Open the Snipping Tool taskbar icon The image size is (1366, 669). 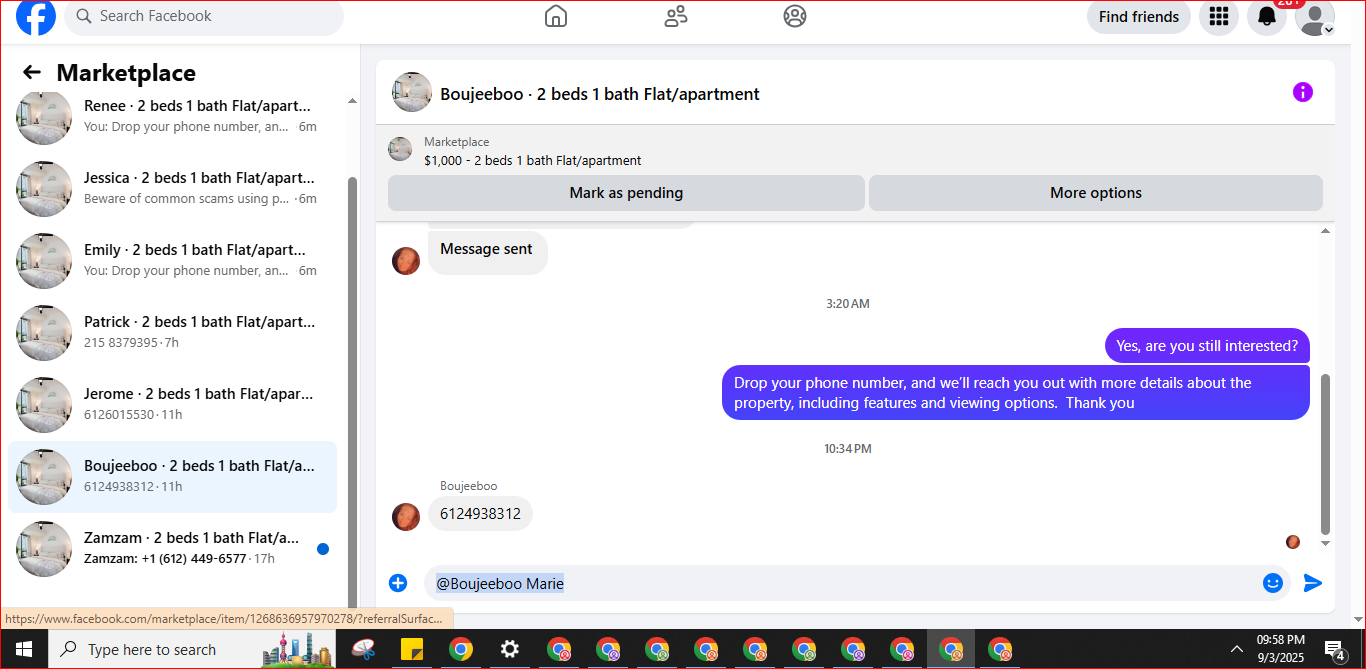tap(363, 649)
